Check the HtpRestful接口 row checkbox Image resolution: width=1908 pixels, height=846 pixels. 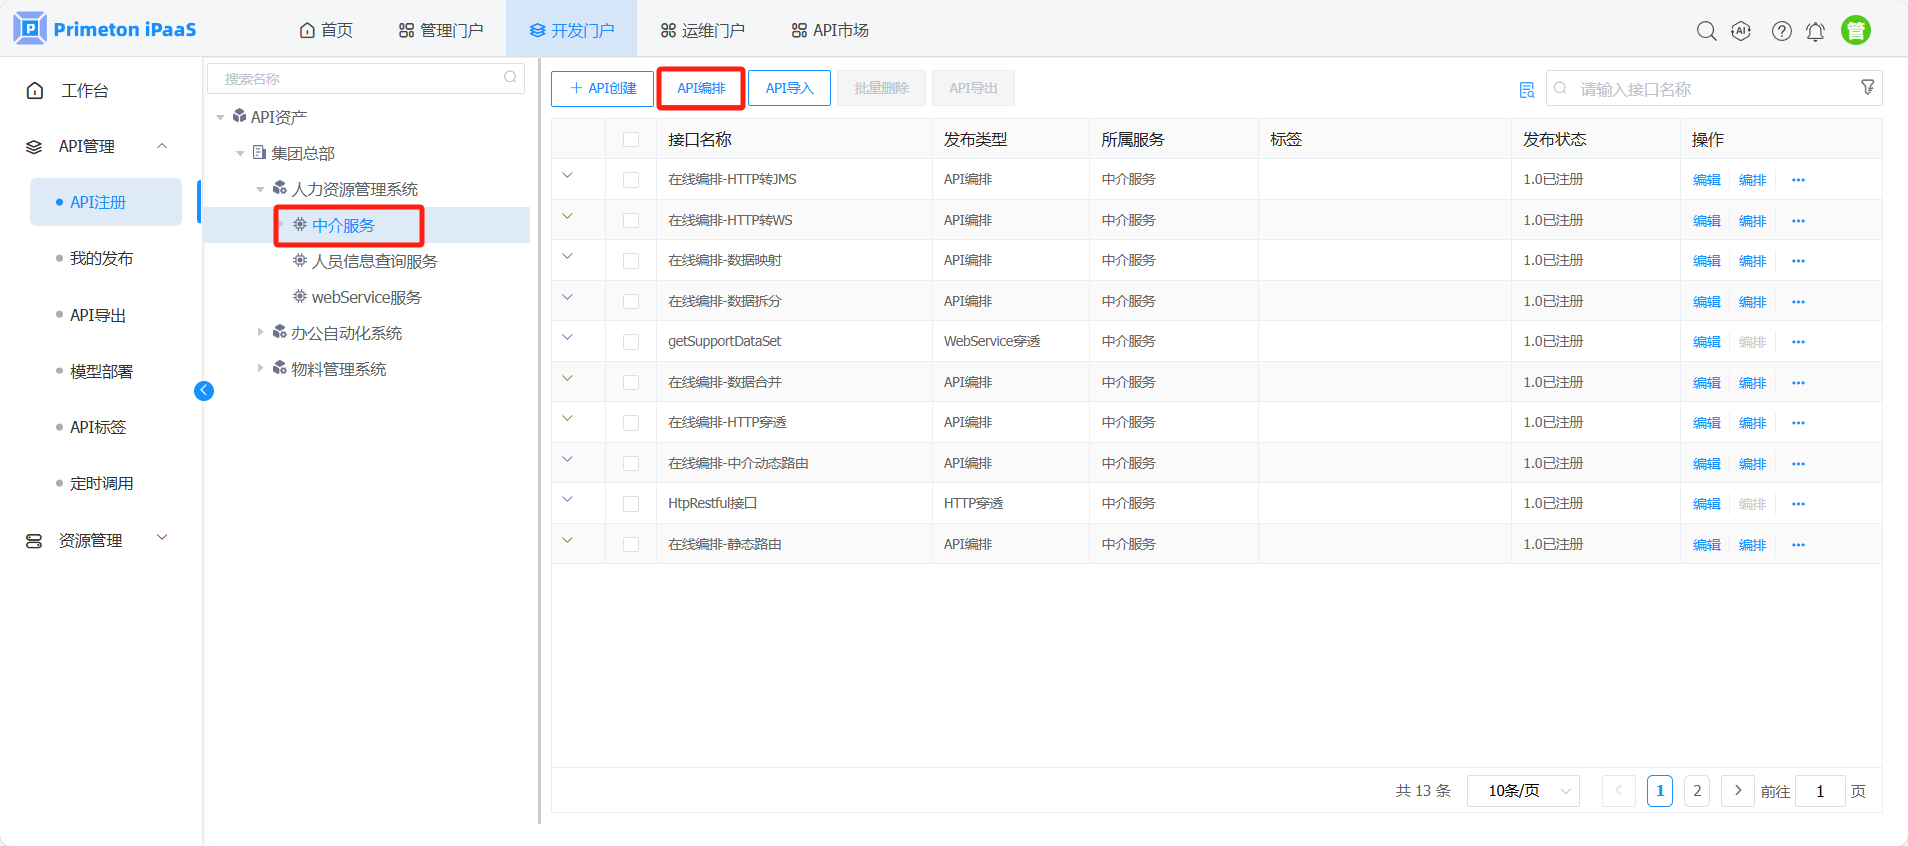pyautogui.click(x=631, y=504)
